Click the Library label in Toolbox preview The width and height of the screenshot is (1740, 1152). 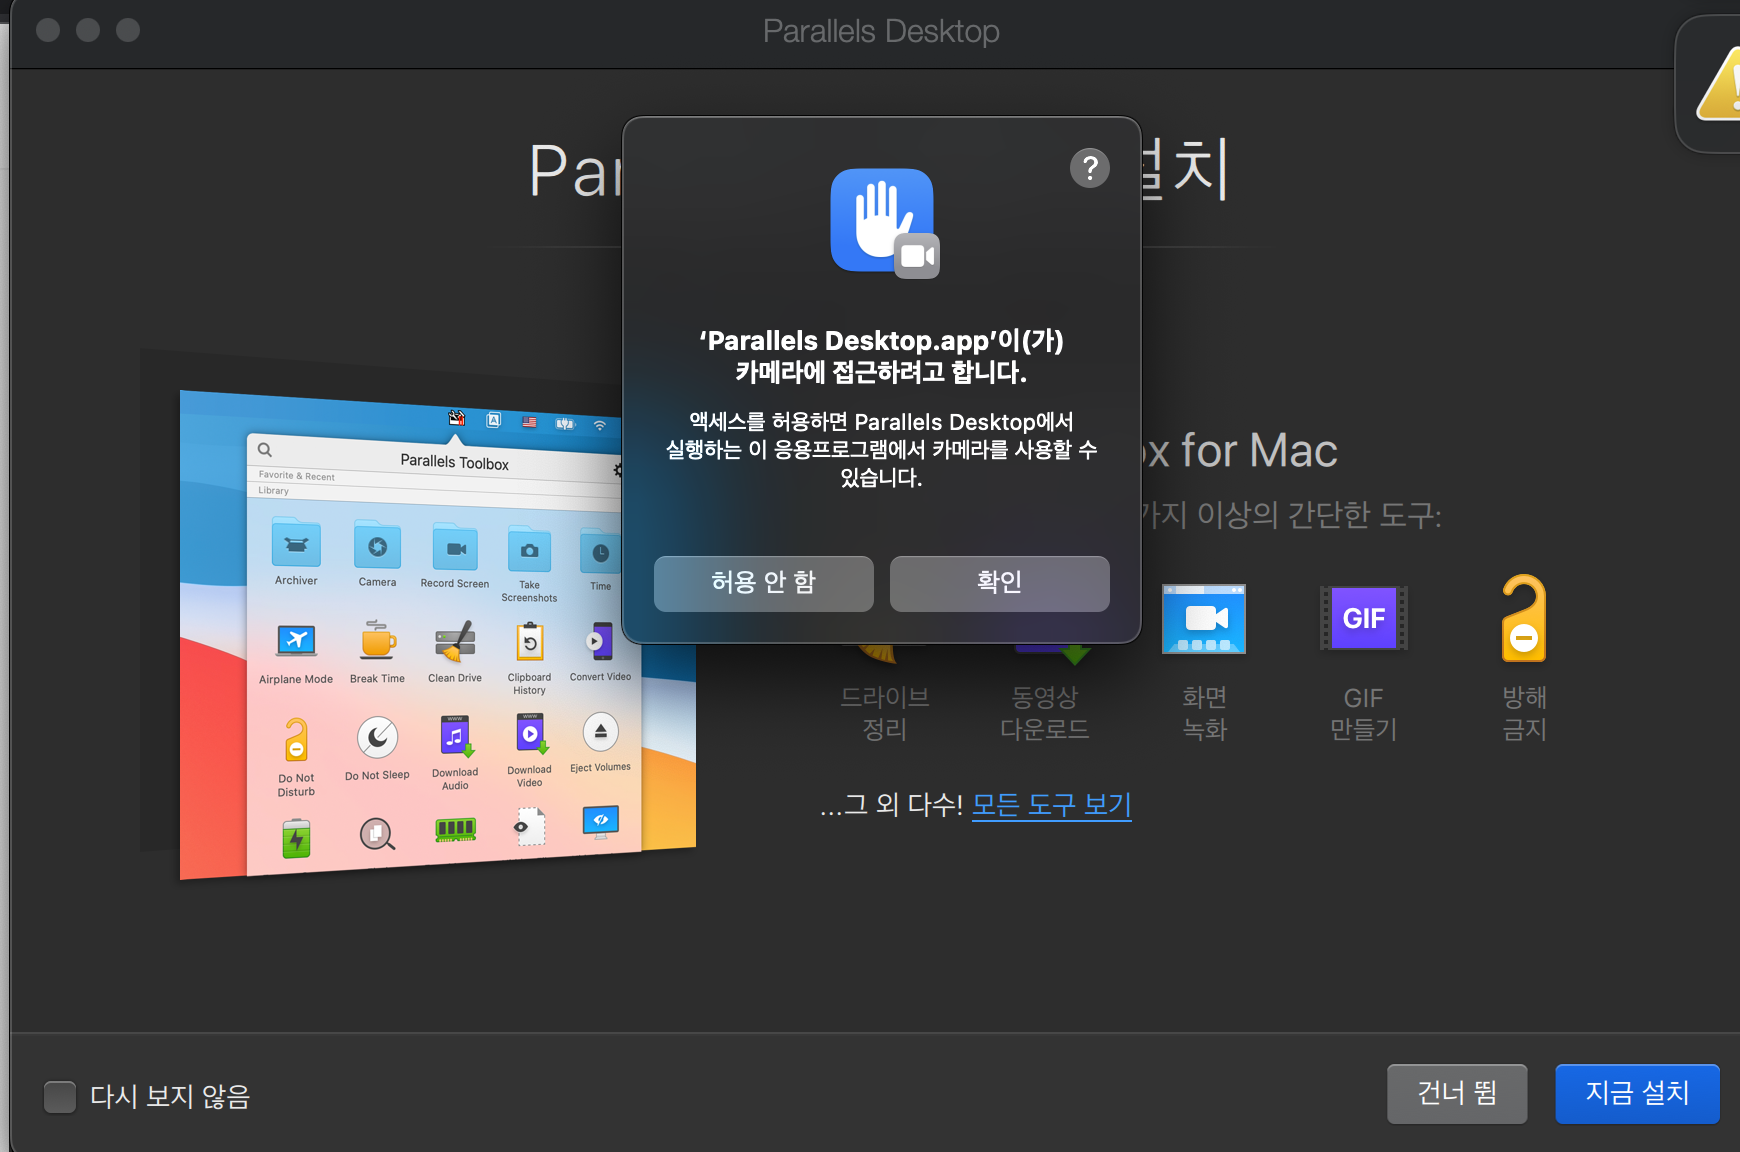click(x=273, y=490)
